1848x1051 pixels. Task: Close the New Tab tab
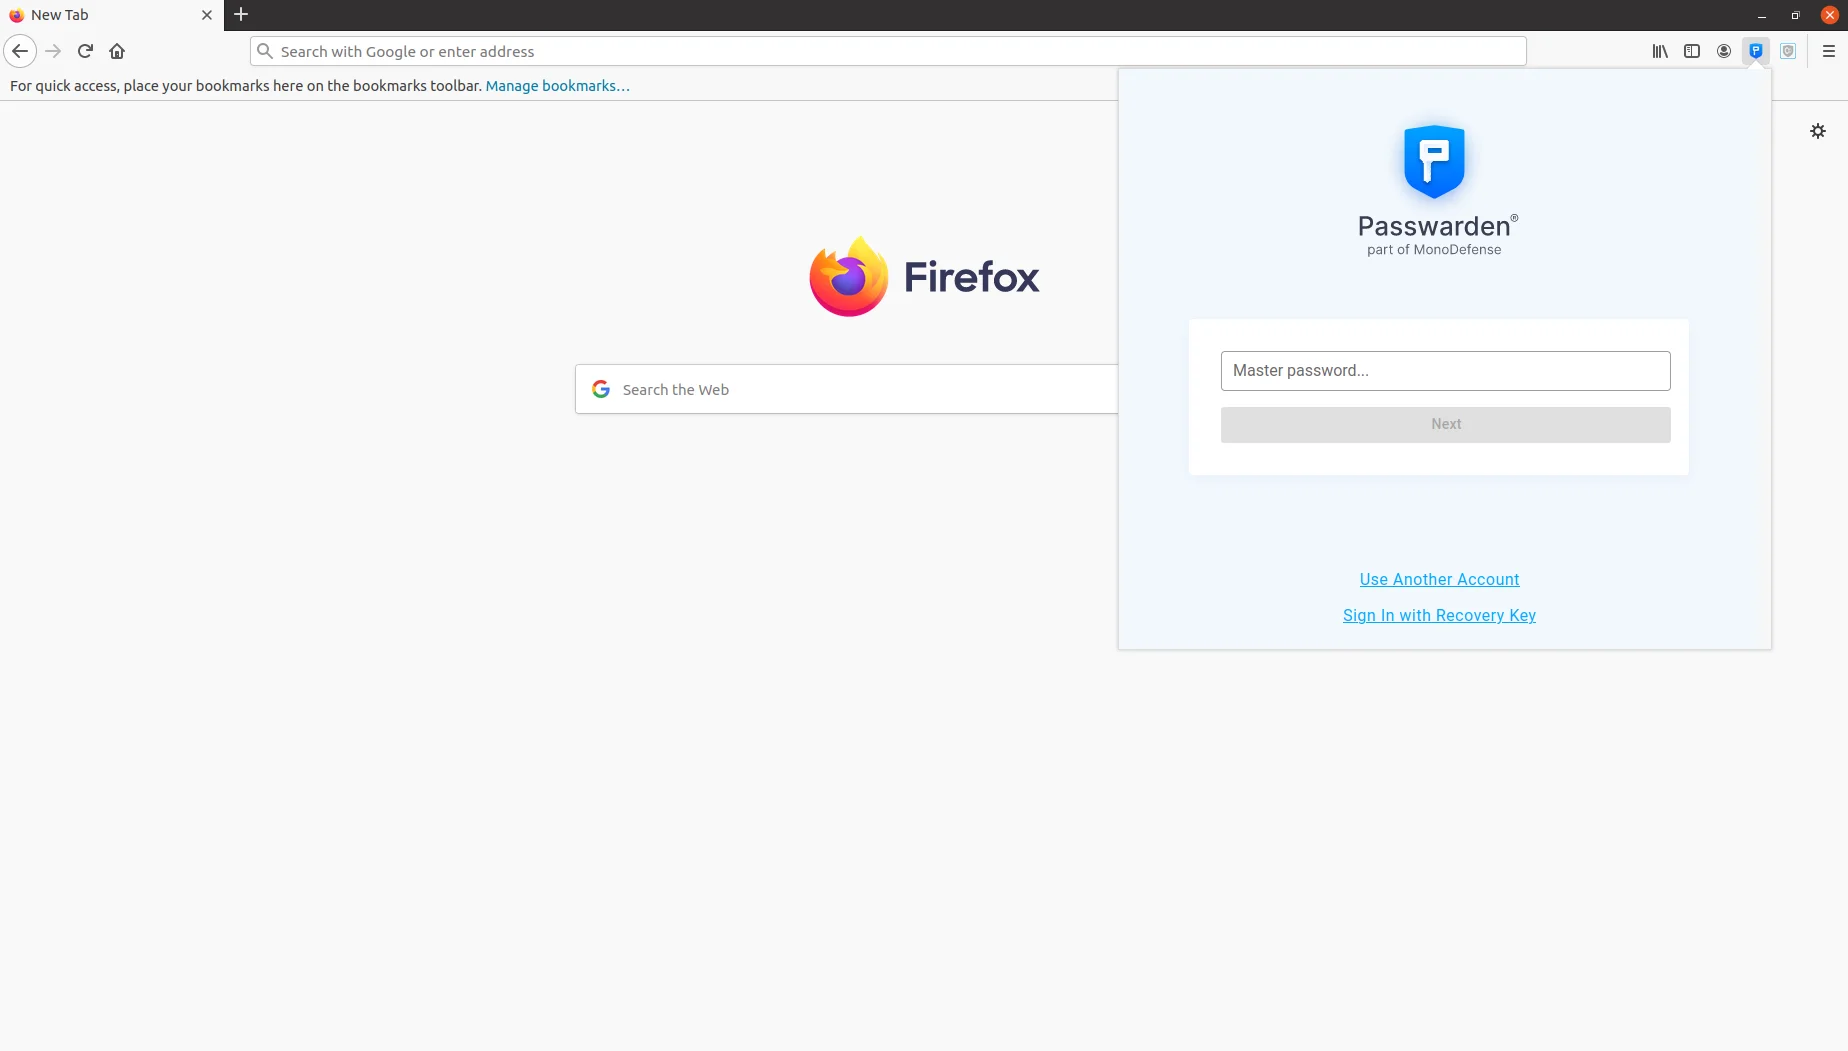[207, 15]
